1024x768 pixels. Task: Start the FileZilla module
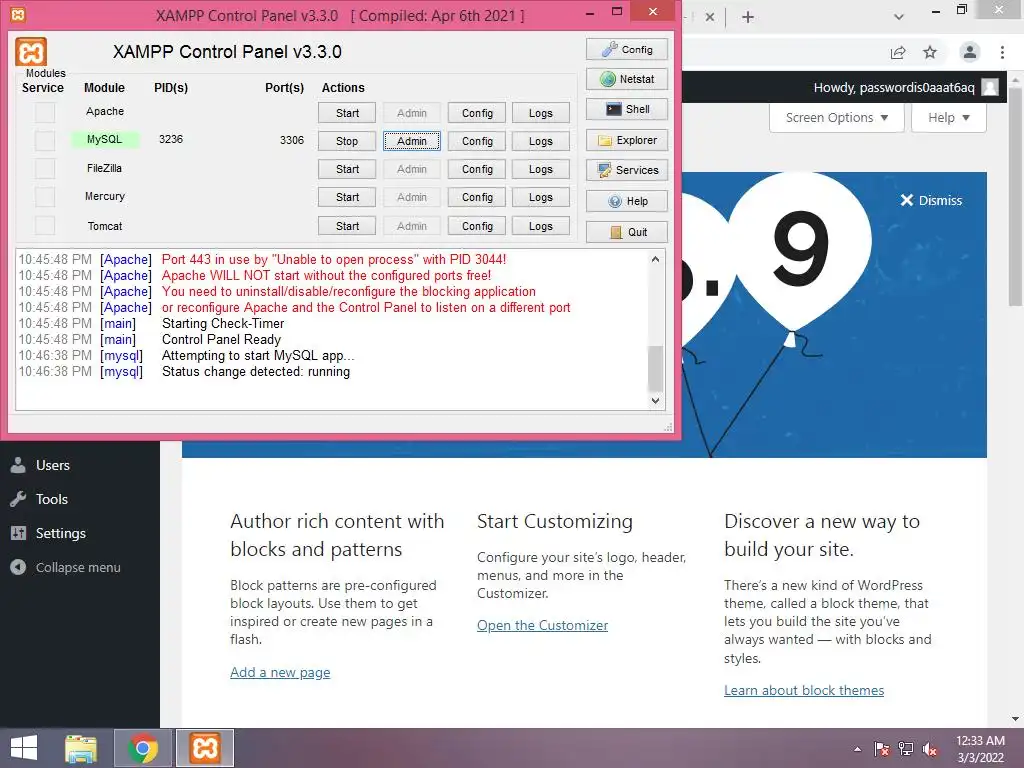pos(347,169)
